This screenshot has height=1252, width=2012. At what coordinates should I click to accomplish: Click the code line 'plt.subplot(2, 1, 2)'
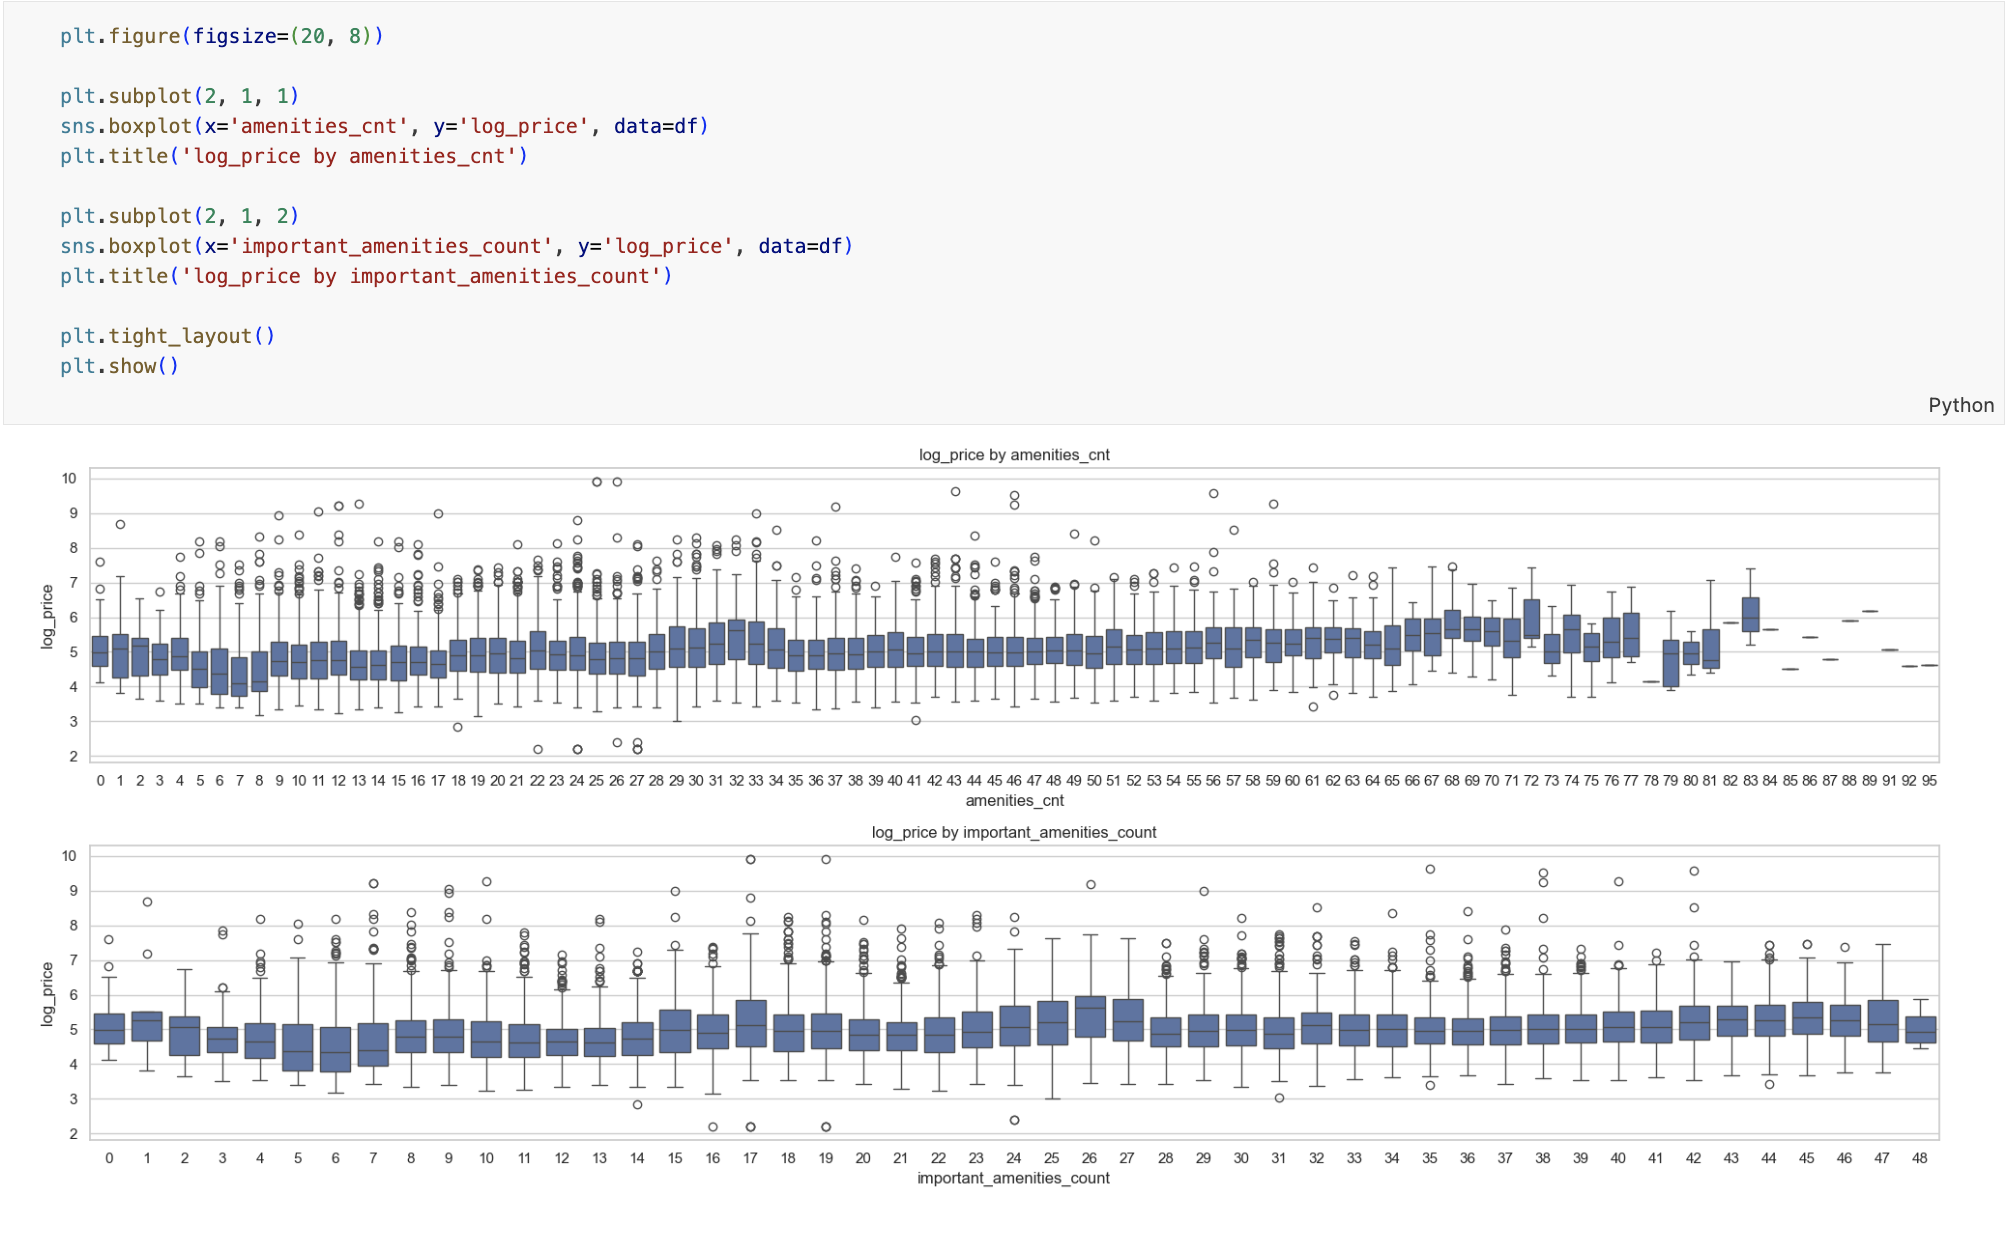[x=180, y=216]
